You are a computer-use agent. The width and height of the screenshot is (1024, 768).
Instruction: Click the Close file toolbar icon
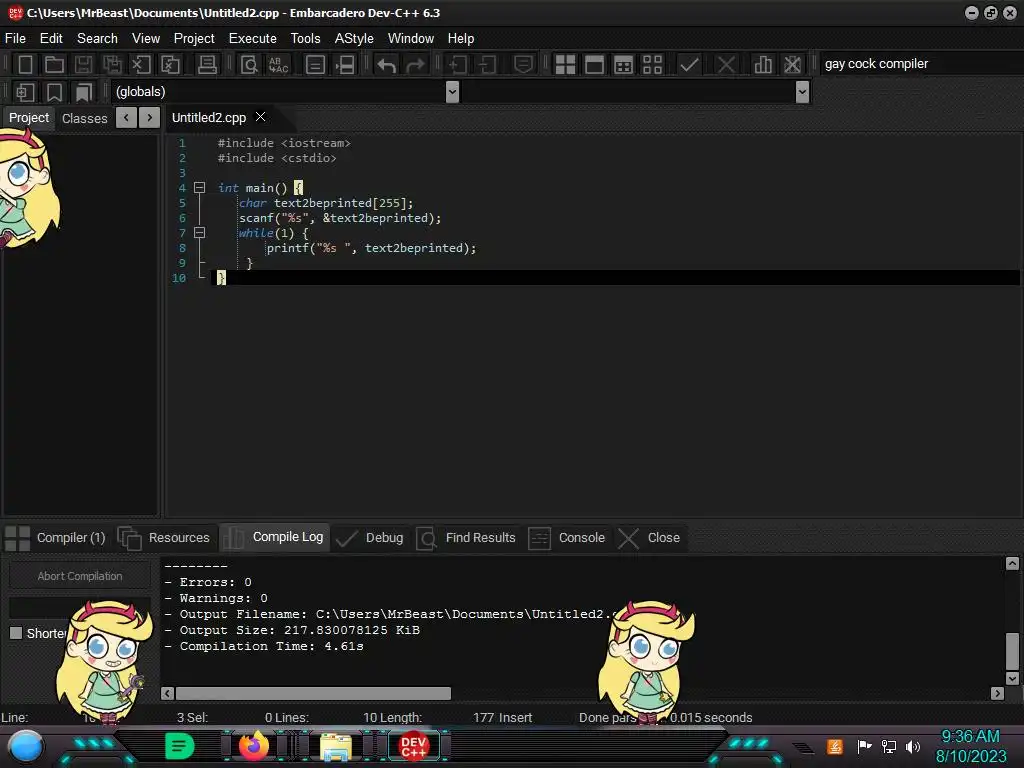click(x=141, y=65)
